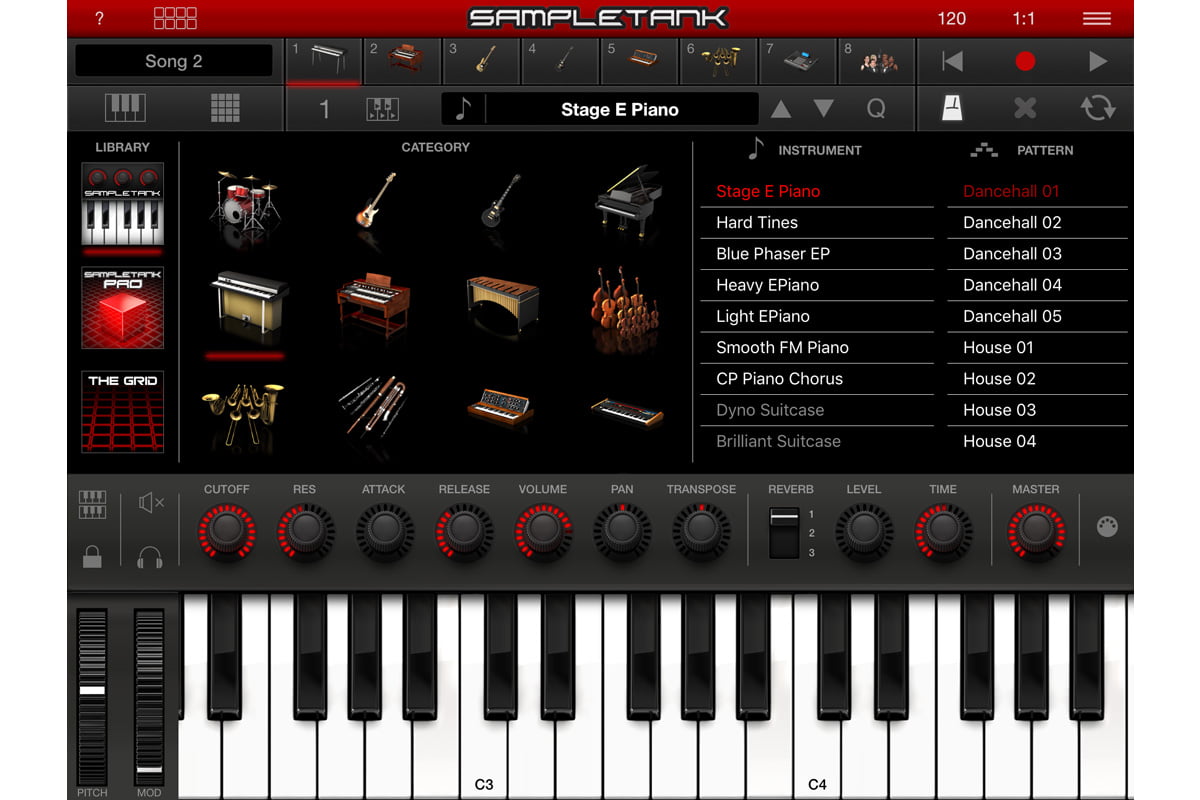Choose the electric piano category

247,305
